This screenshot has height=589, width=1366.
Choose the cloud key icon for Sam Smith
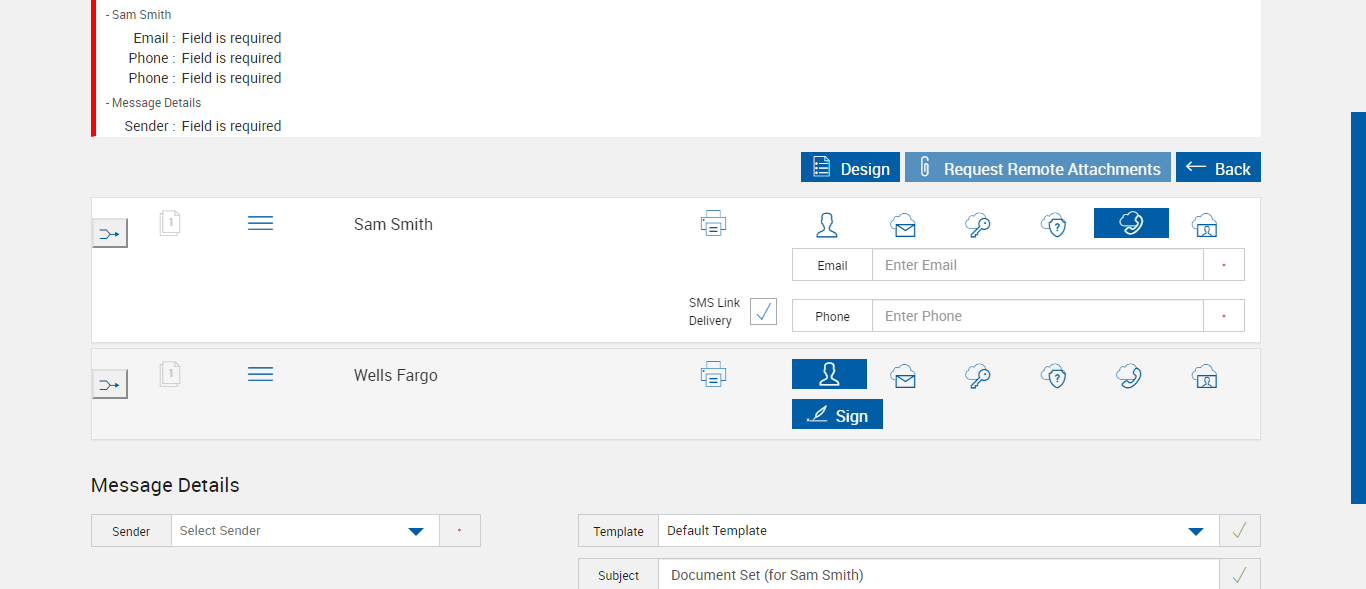pyautogui.click(x=978, y=225)
